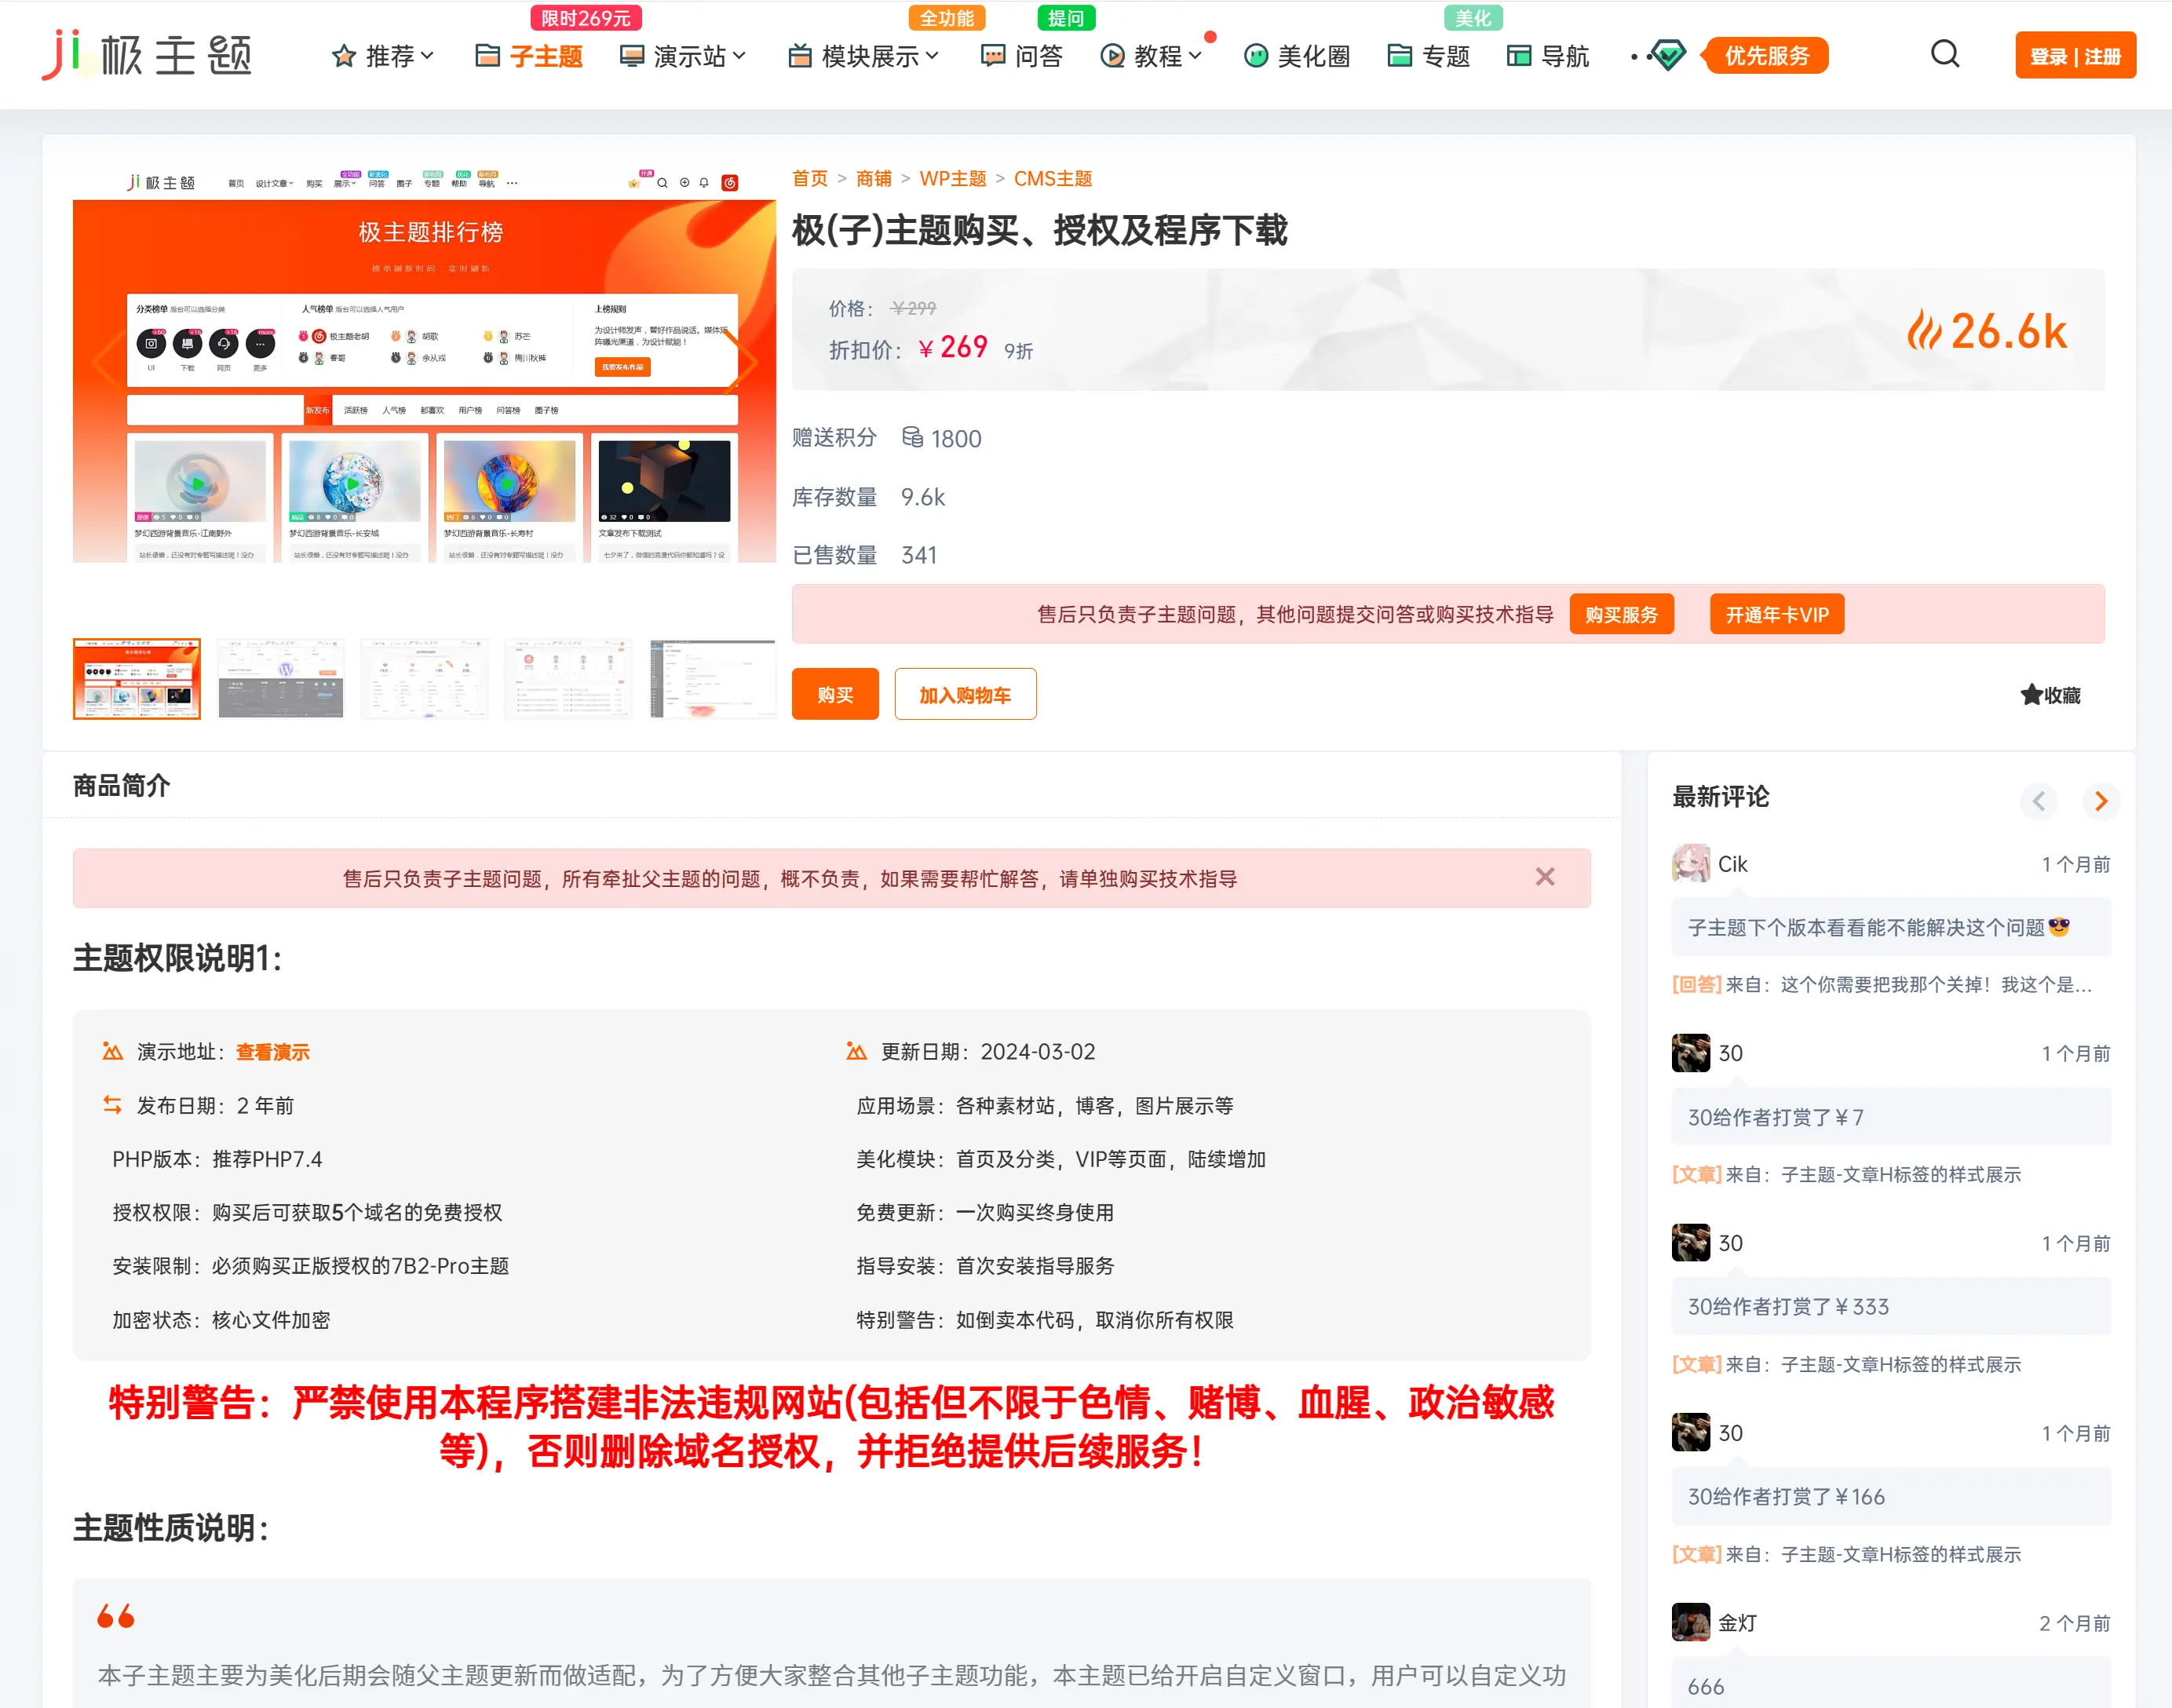Screen dimensions: 2172x1708
Task: Toggle the 收藏 favorite star
Action: click(x=2047, y=694)
